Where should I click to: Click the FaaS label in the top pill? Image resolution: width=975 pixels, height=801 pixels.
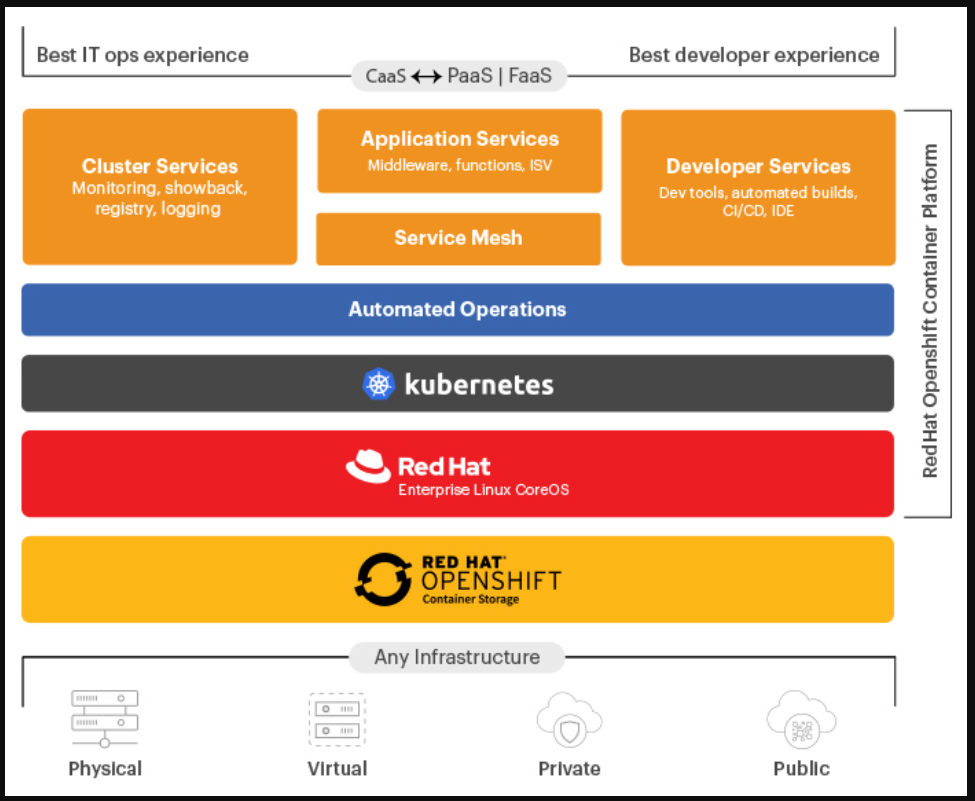click(x=530, y=76)
